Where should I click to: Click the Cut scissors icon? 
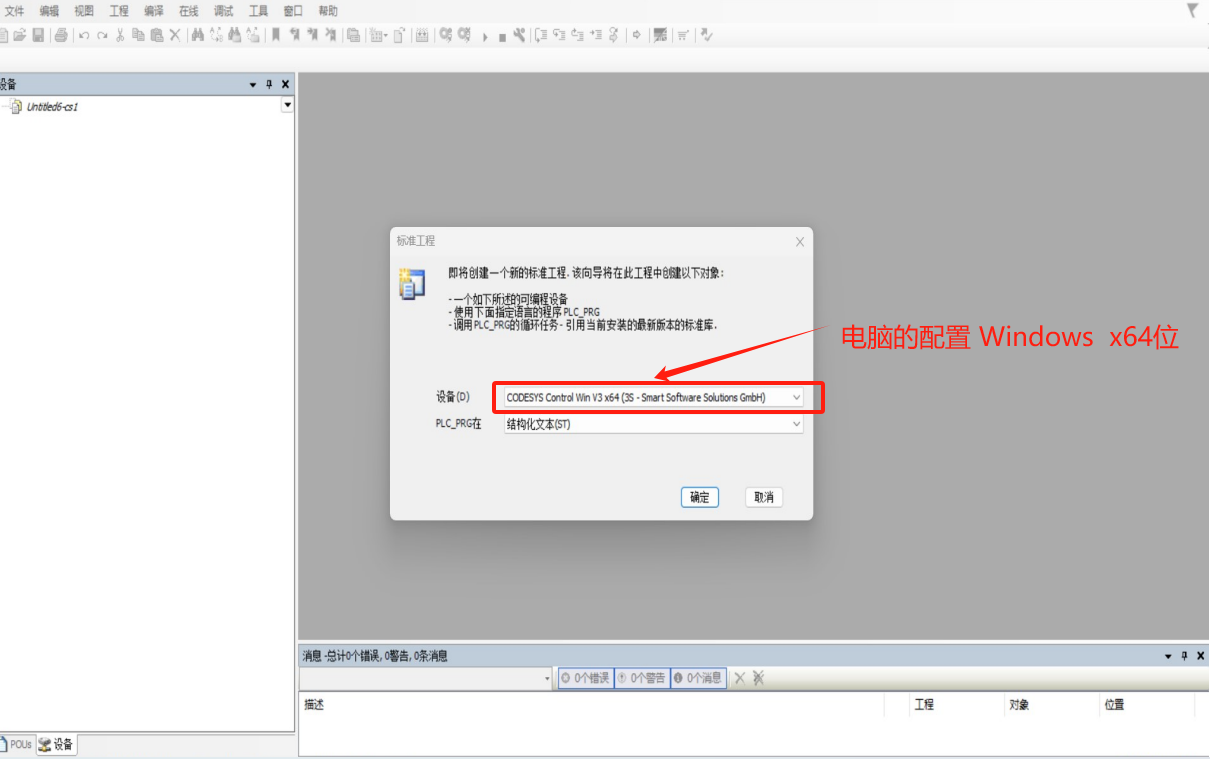click(x=120, y=35)
